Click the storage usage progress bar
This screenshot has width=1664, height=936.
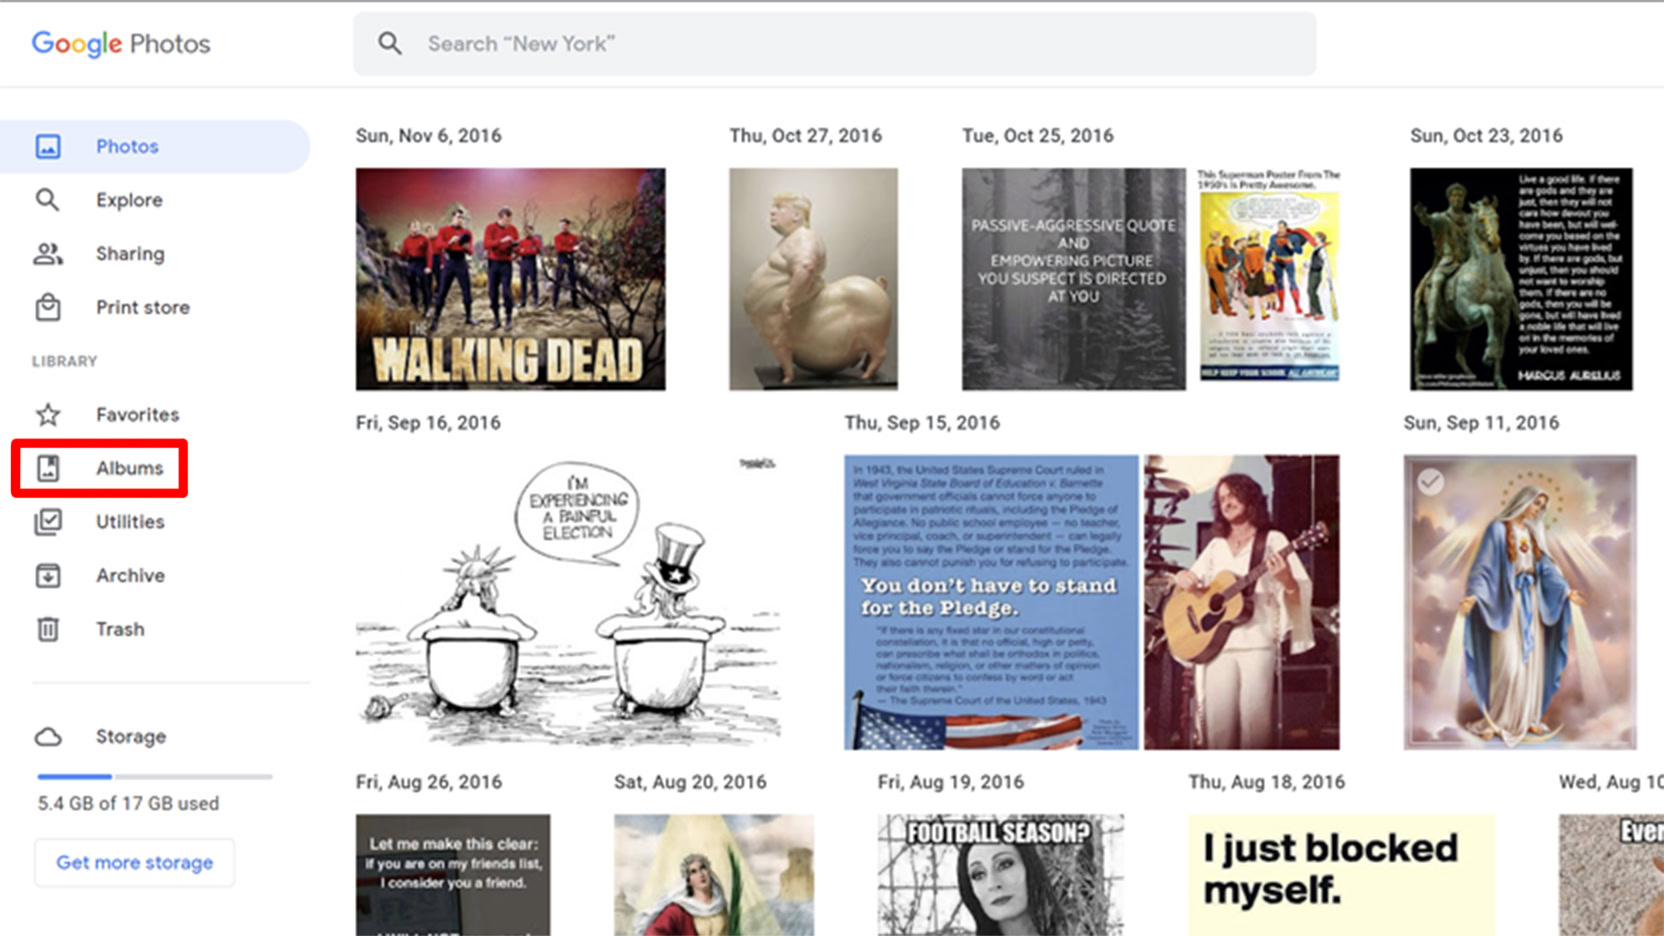(x=154, y=776)
